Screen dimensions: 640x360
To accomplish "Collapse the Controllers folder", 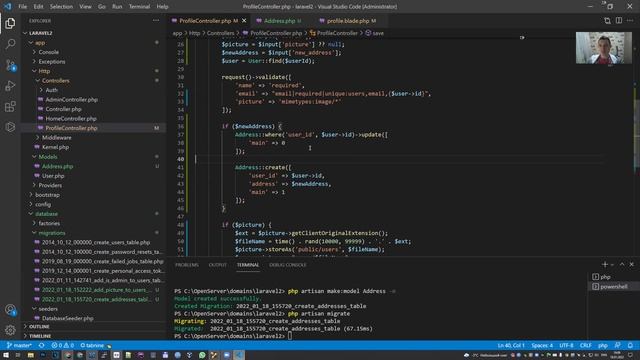I will (x=56, y=80).
